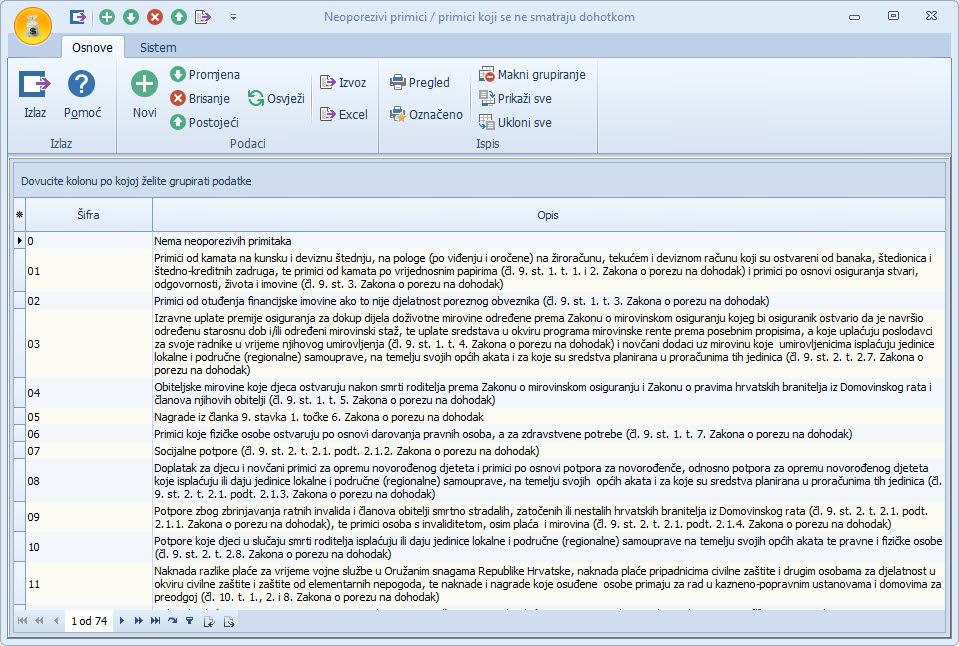Click the Novi green plus icon
The image size is (959, 646).
coord(144,85)
